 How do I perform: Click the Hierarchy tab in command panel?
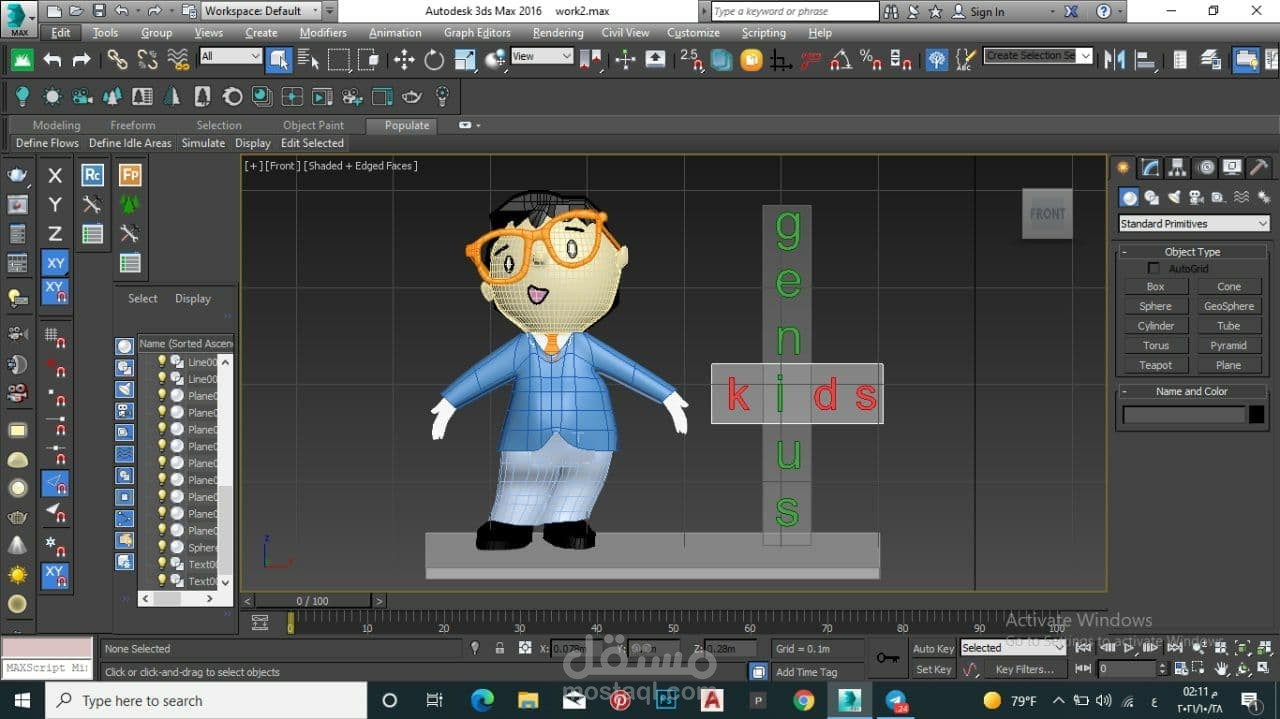(x=1177, y=167)
